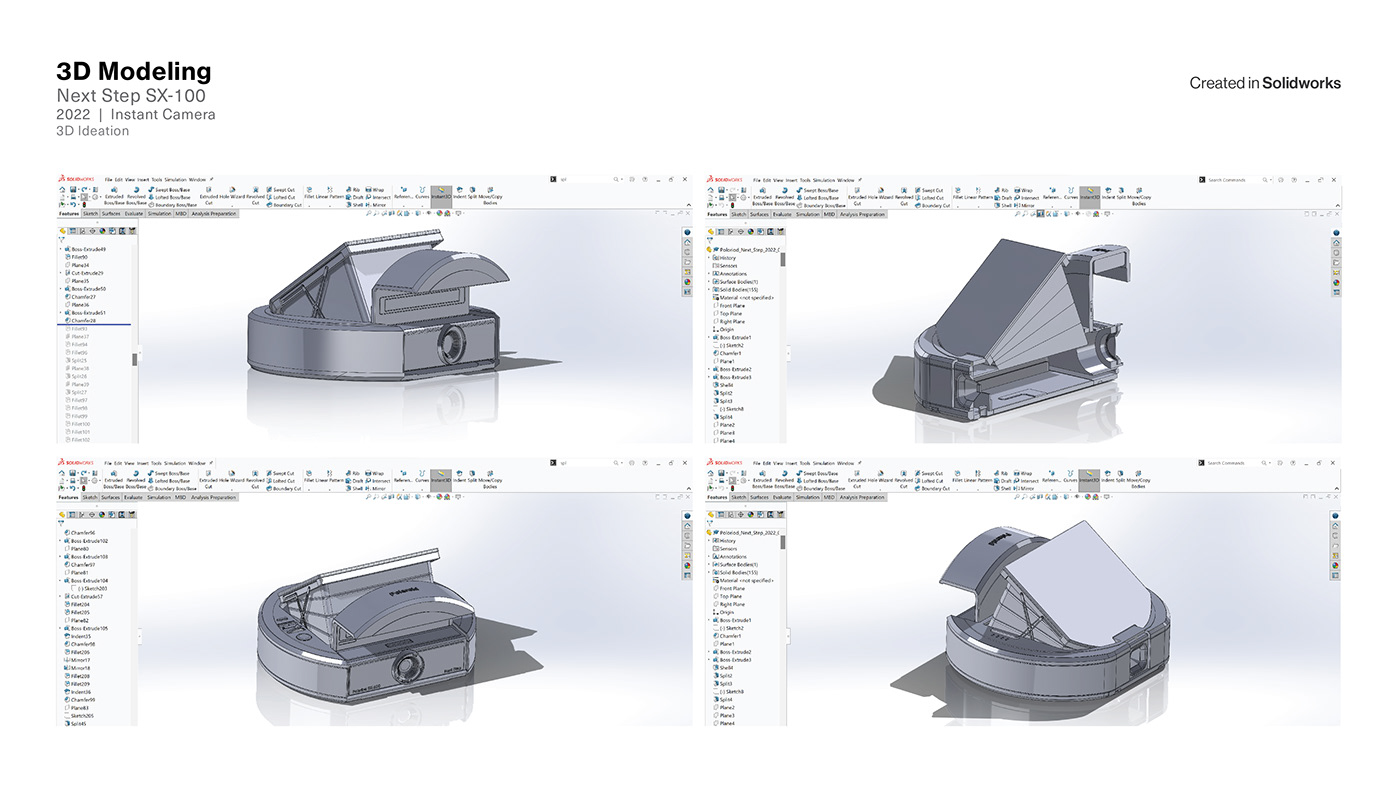Expand the Annotations folder

pos(707,274)
